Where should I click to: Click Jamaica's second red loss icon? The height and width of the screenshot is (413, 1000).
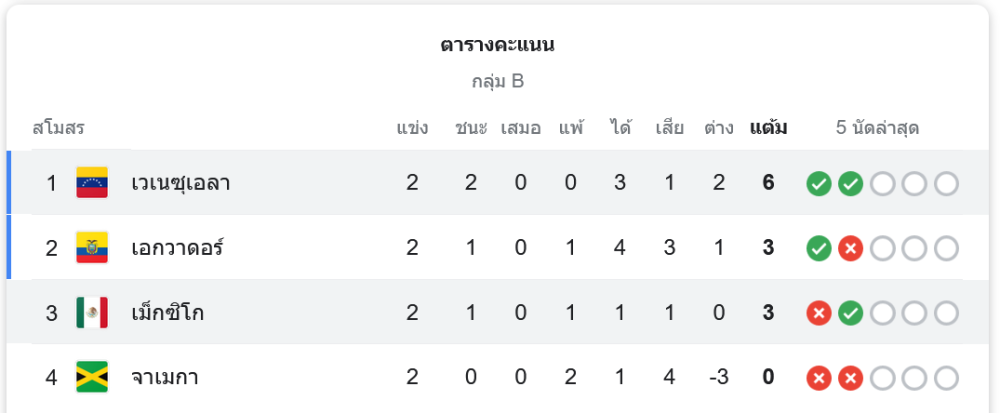pos(851,378)
